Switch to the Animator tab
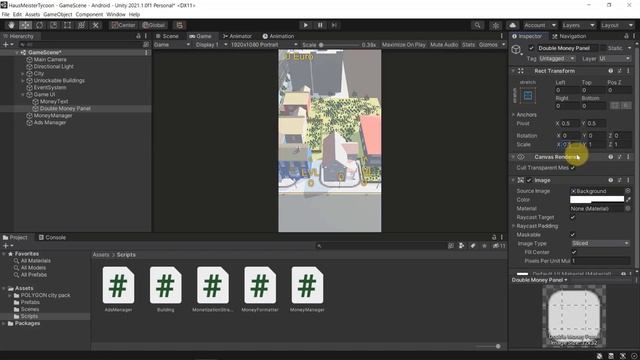 [x=237, y=36]
